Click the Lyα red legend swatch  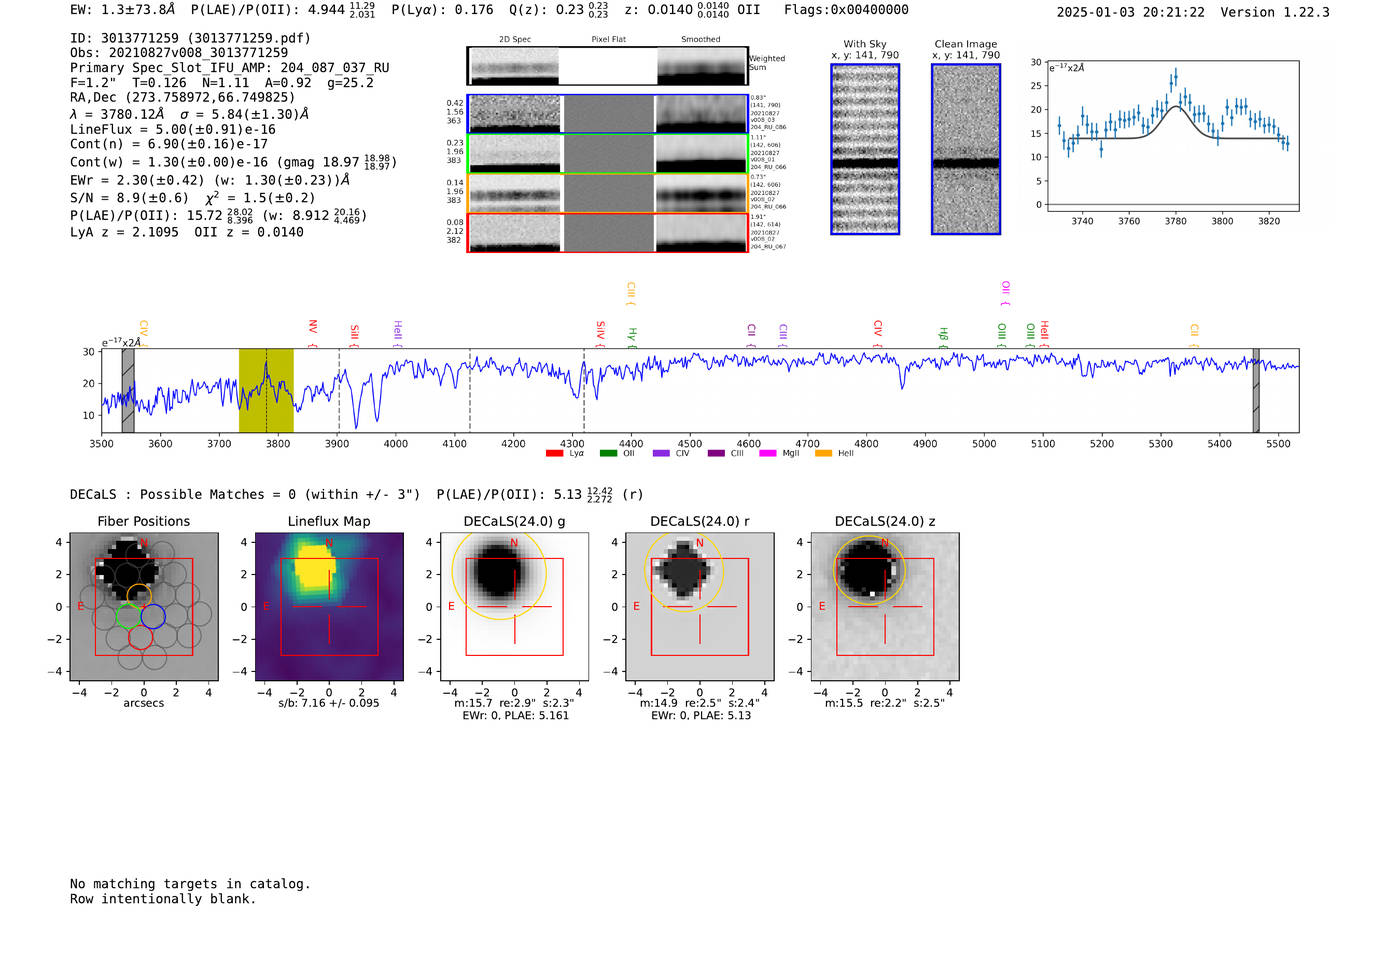click(x=555, y=453)
